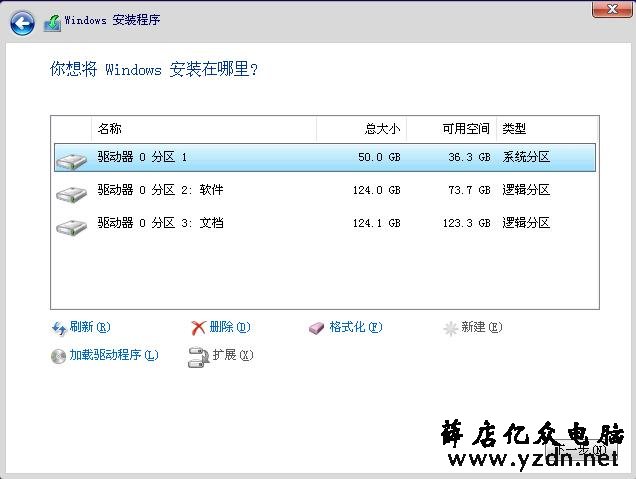The height and width of the screenshot is (479, 636).
Task: Click 逻辑分区 in the 软件 row
Action: point(526,190)
